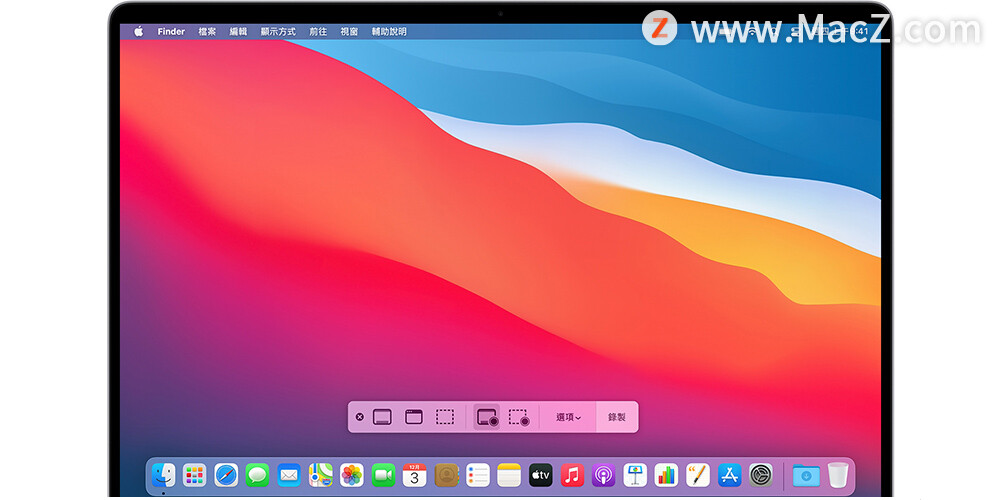Image resolution: width=1000 pixels, height=500 pixels.
Task: Open Reminders from the Dock
Action: [478, 475]
